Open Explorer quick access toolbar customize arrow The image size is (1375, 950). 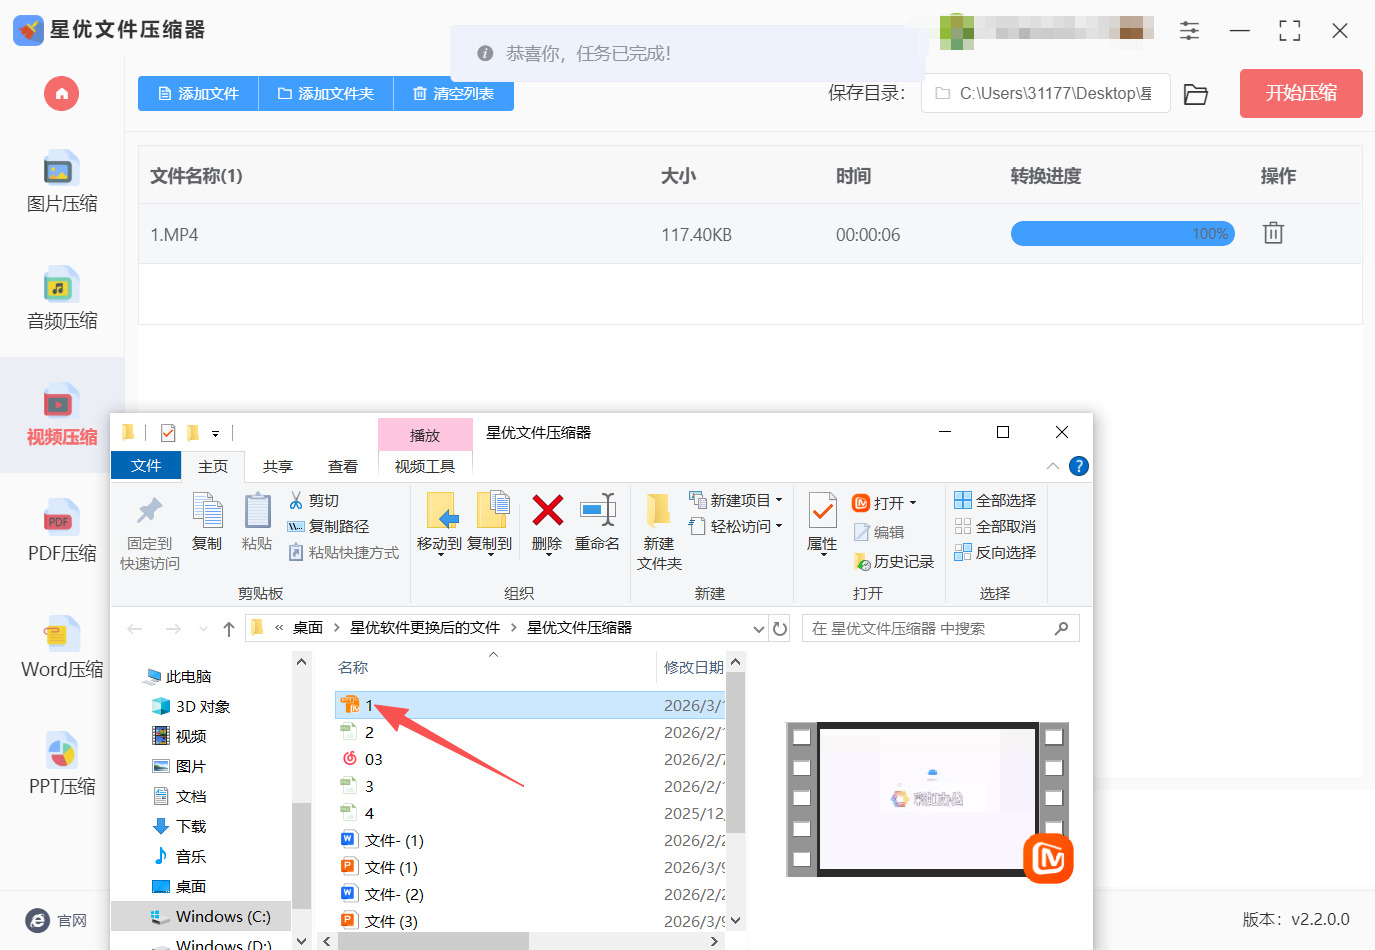pos(215,434)
